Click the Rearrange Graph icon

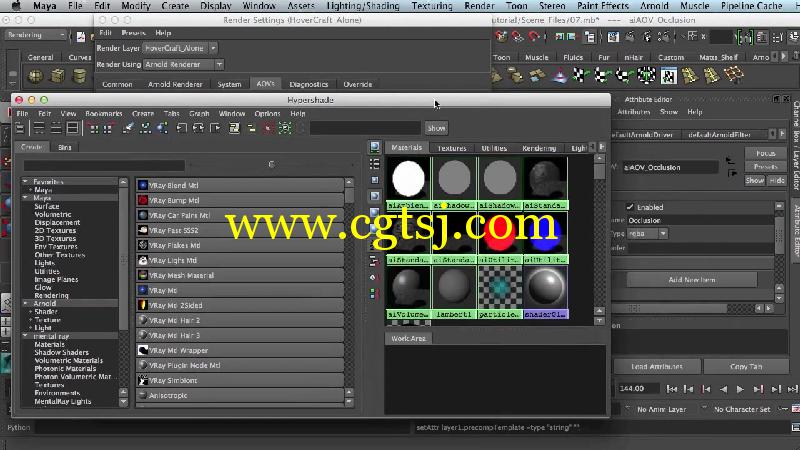coord(145,128)
